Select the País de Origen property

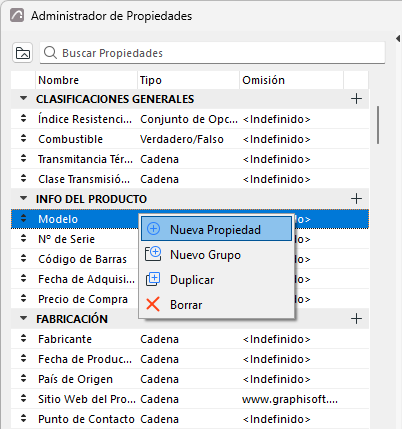tap(75, 379)
